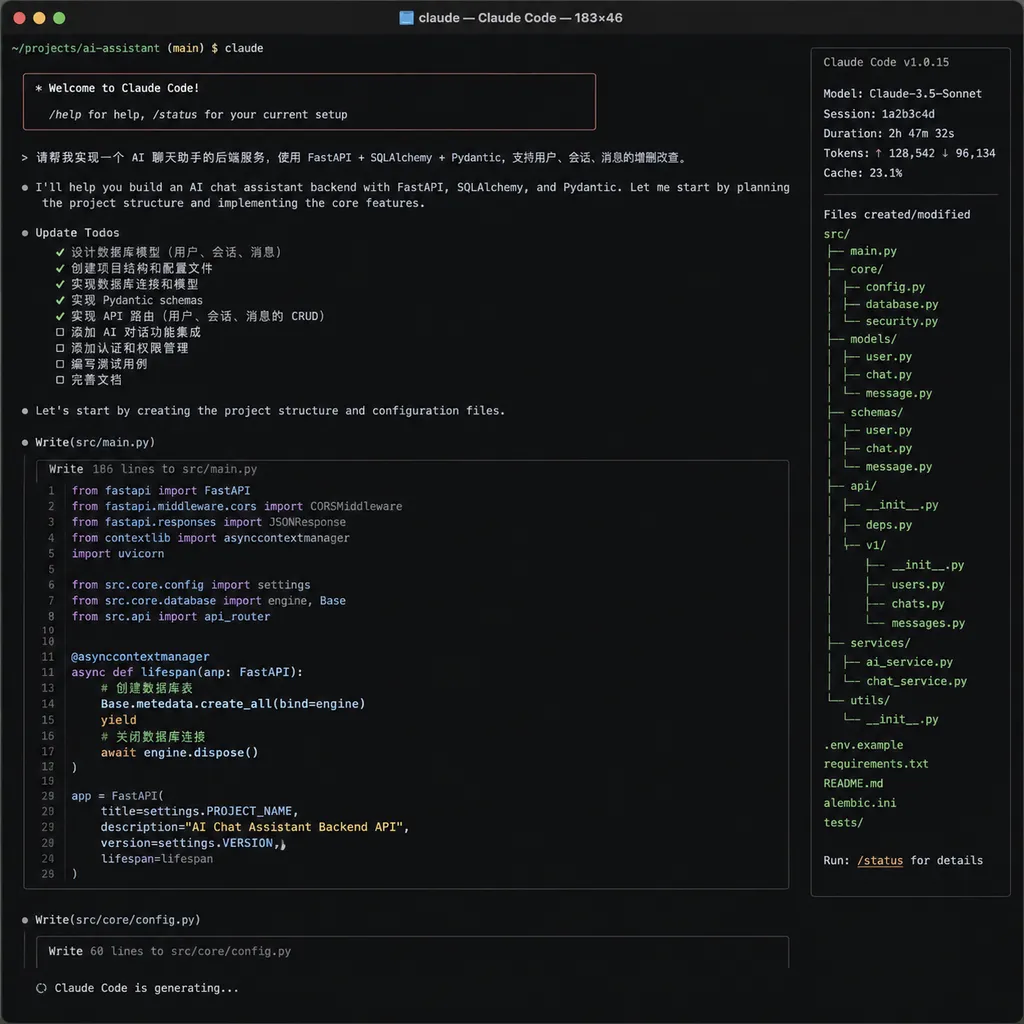Screen dimensions: 1024x1024
Task: Click the 'Session: 1a2b3c4d' line
Action: [878, 114]
